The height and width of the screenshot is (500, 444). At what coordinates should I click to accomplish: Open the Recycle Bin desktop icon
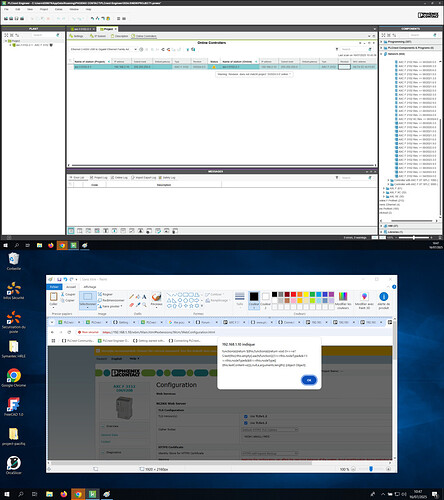pyautogui.click(x=14, y=261)
